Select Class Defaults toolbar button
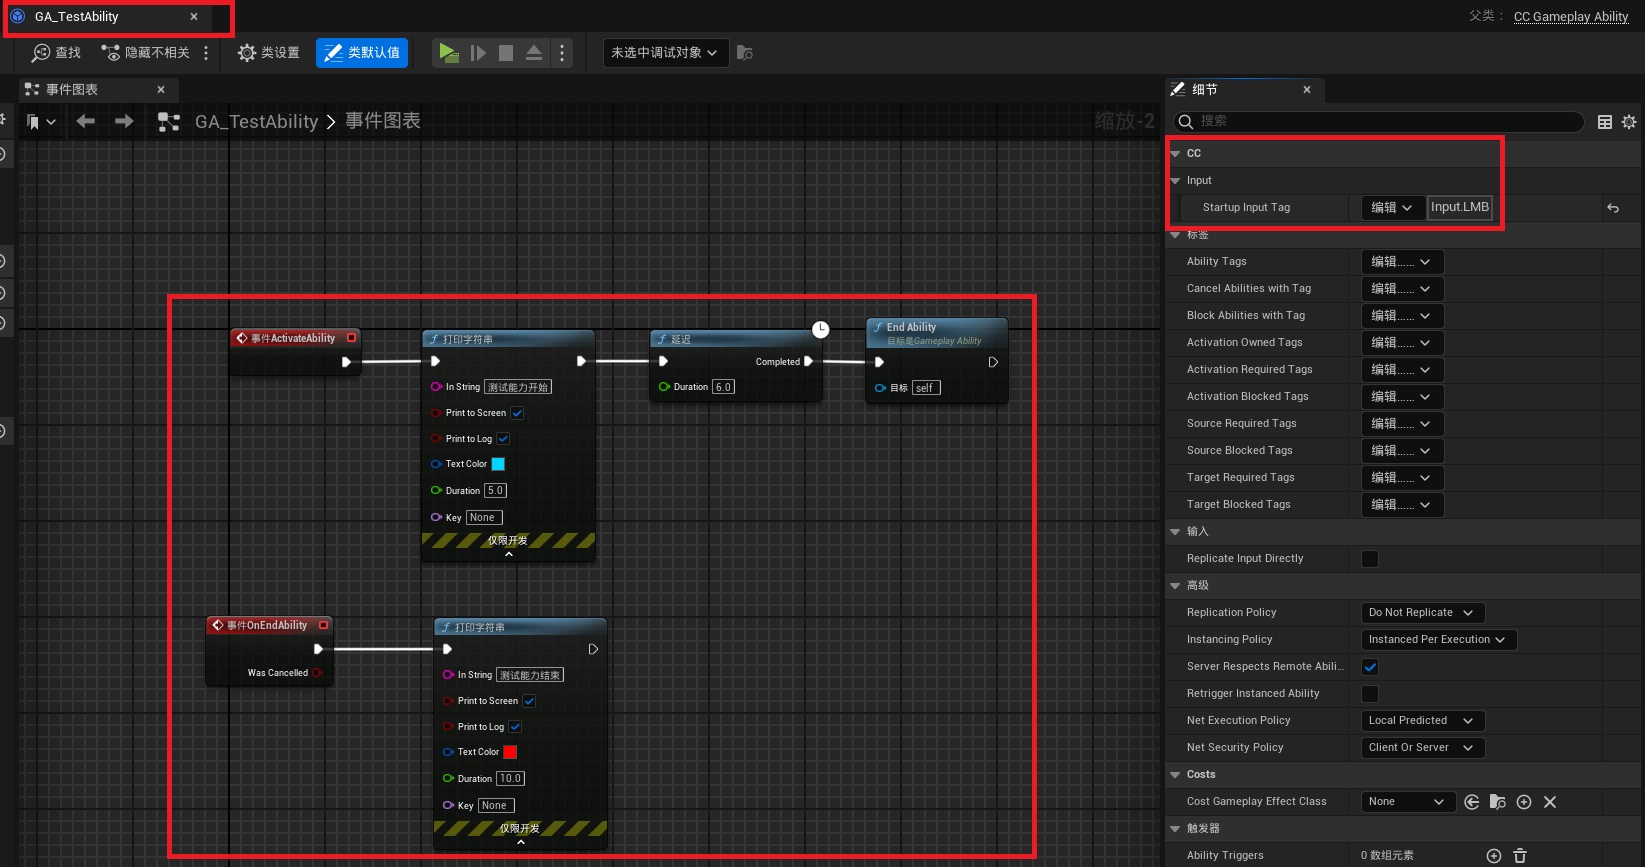 362,53
